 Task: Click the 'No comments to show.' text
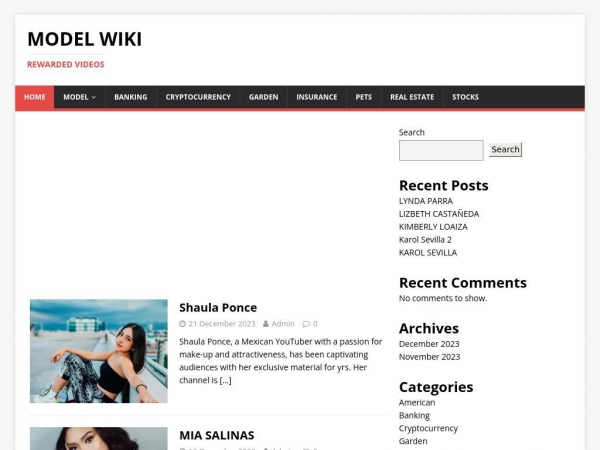[x=443, y=298]
